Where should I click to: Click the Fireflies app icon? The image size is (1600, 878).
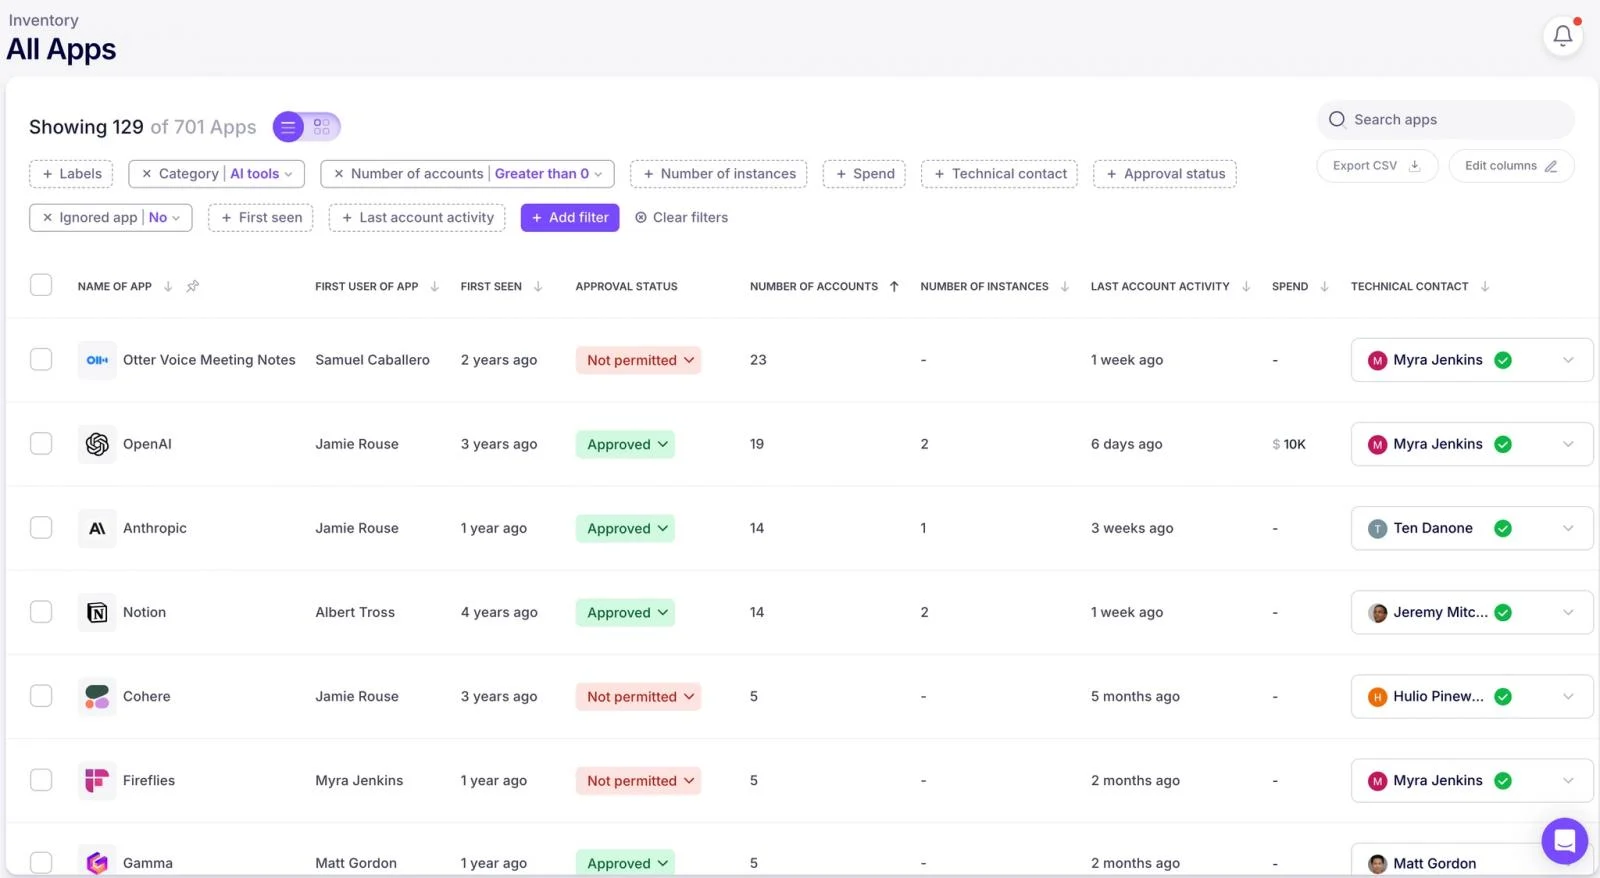click(97, 780)
